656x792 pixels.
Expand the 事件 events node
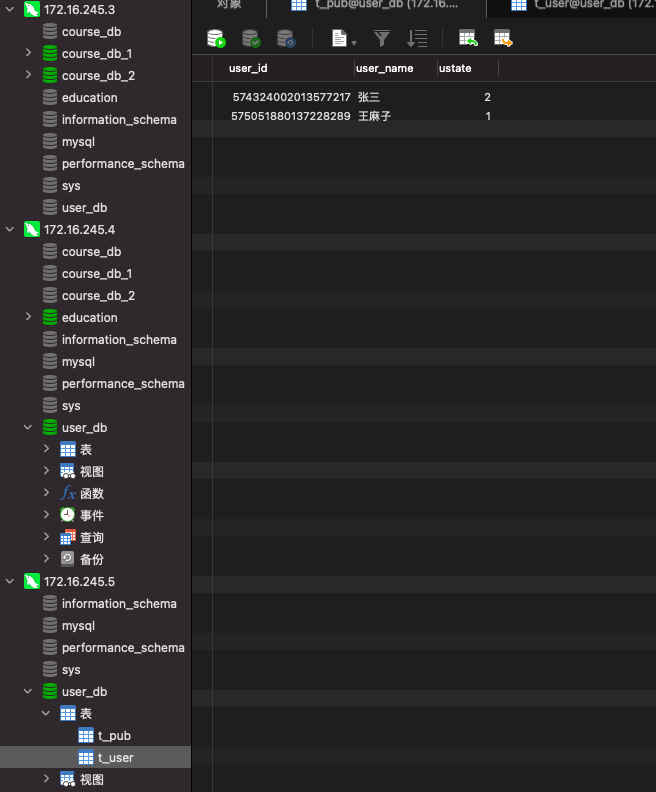(x=46, y=515)
